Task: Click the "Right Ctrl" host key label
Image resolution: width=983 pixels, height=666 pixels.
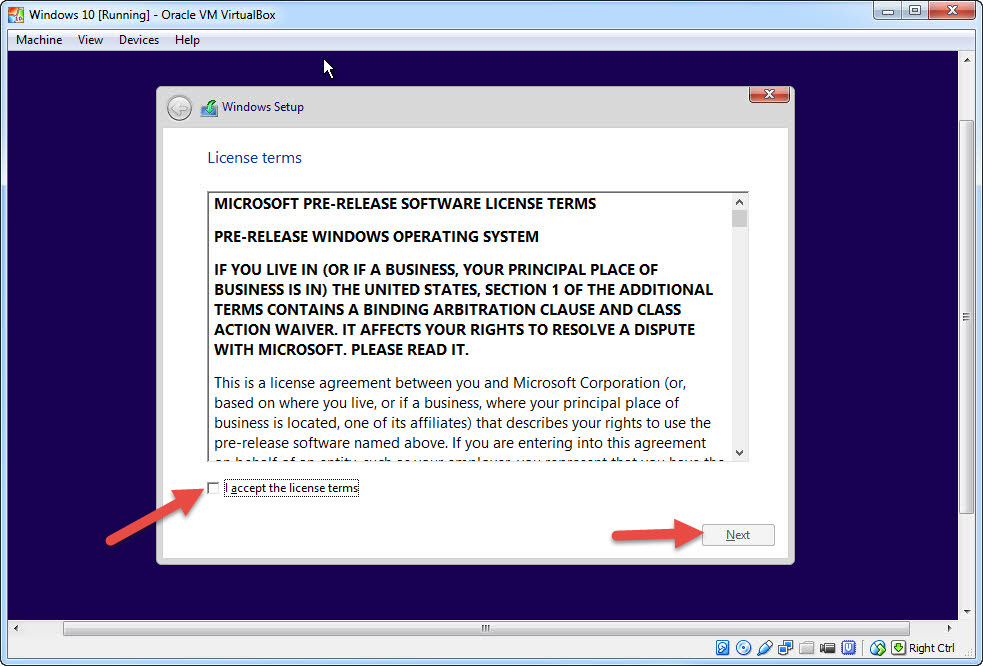Action: click(x=932, y=648)
